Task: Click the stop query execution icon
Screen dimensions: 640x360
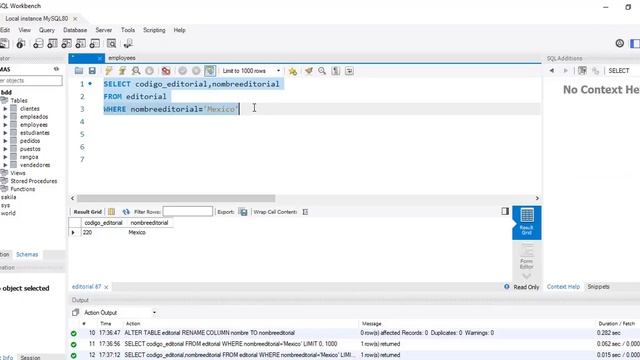Action: pos(149,71)
